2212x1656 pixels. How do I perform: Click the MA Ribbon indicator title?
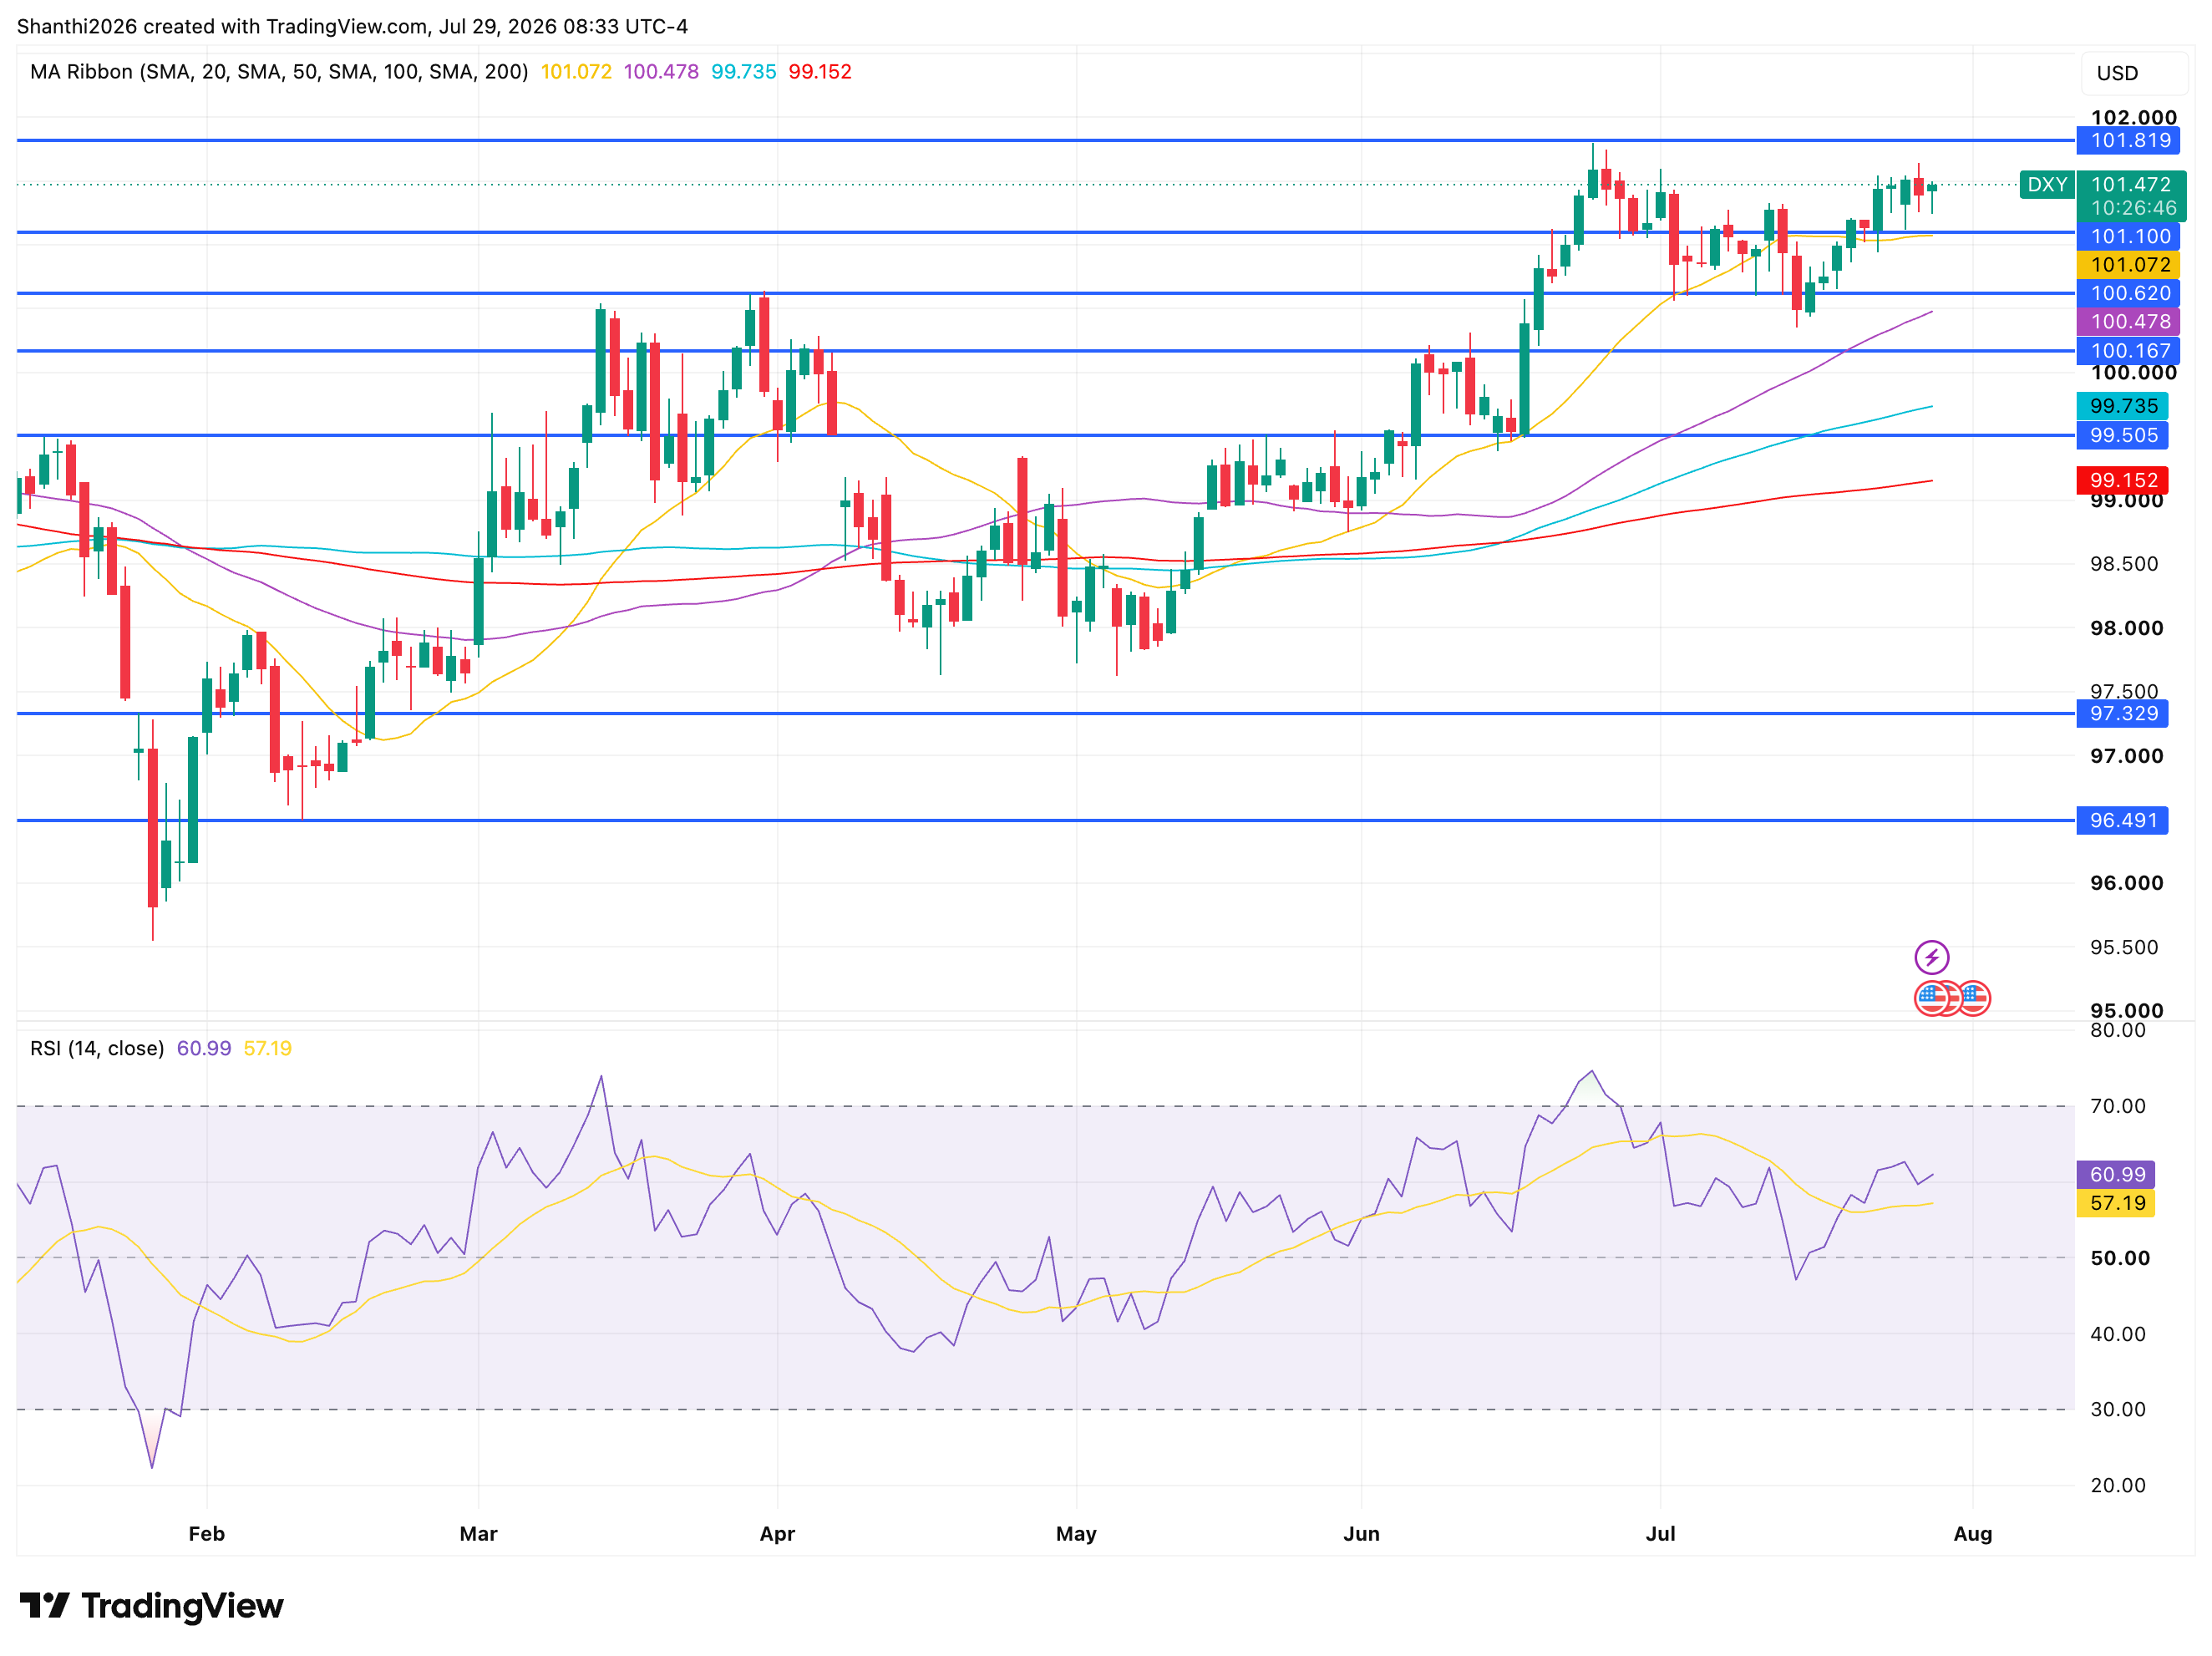point(279,72)
